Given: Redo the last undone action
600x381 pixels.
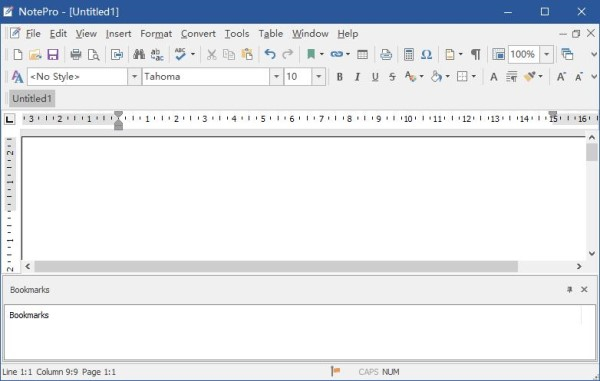Looking at the screenshot, I should pos(288,54).
